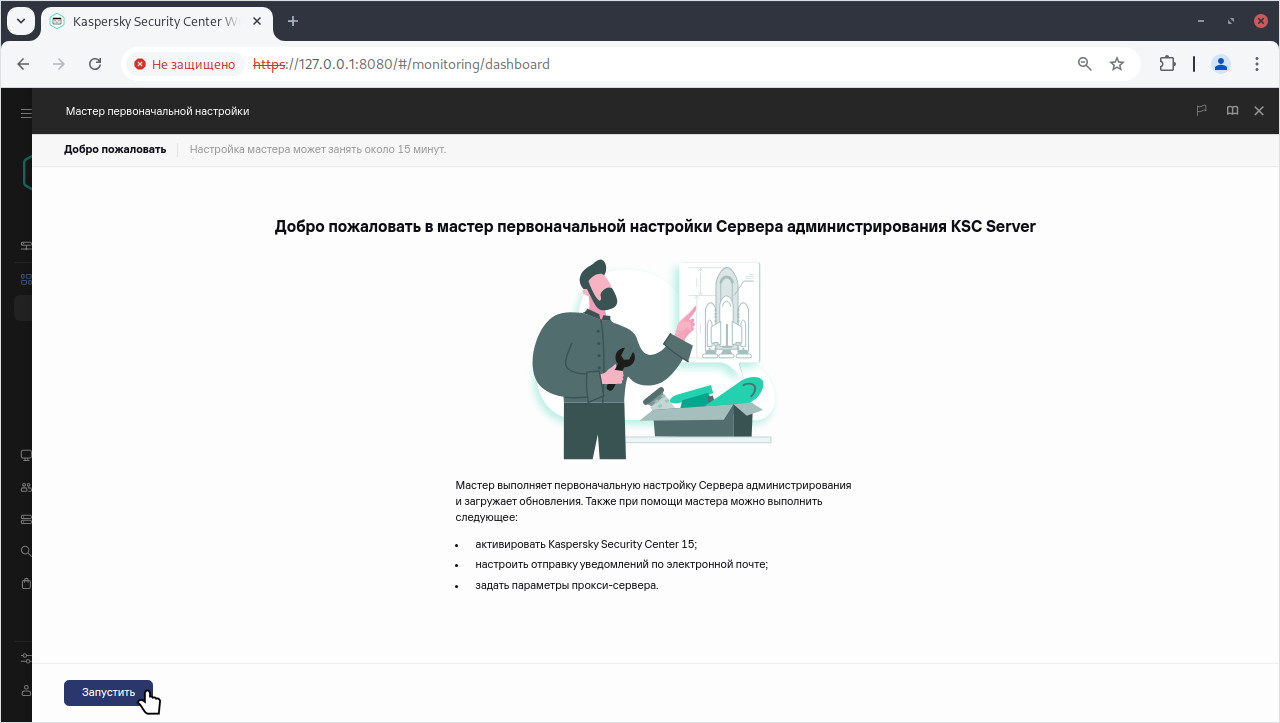Close the Kaspersky Security Center browser tab
Viewport: 1280px width, 723px height.
(x=255, y=21)
